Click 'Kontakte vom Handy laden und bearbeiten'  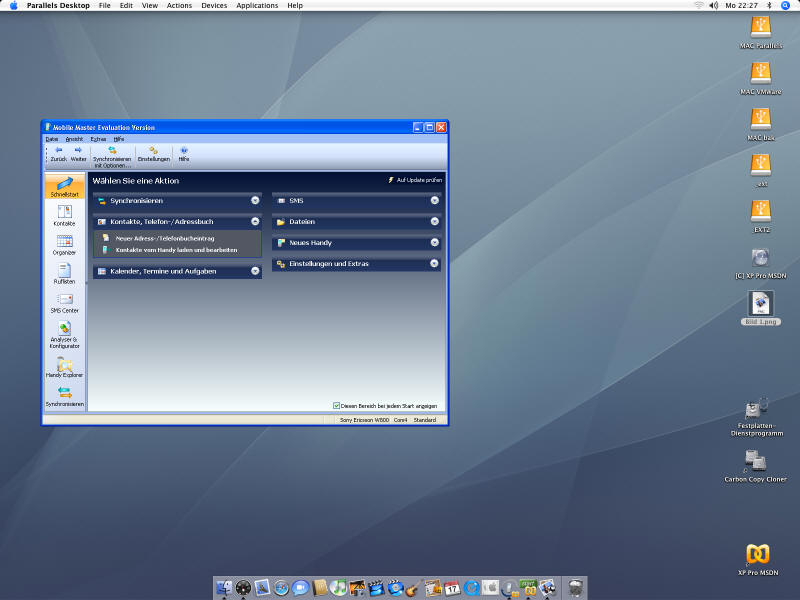click(x=176, y=250)
